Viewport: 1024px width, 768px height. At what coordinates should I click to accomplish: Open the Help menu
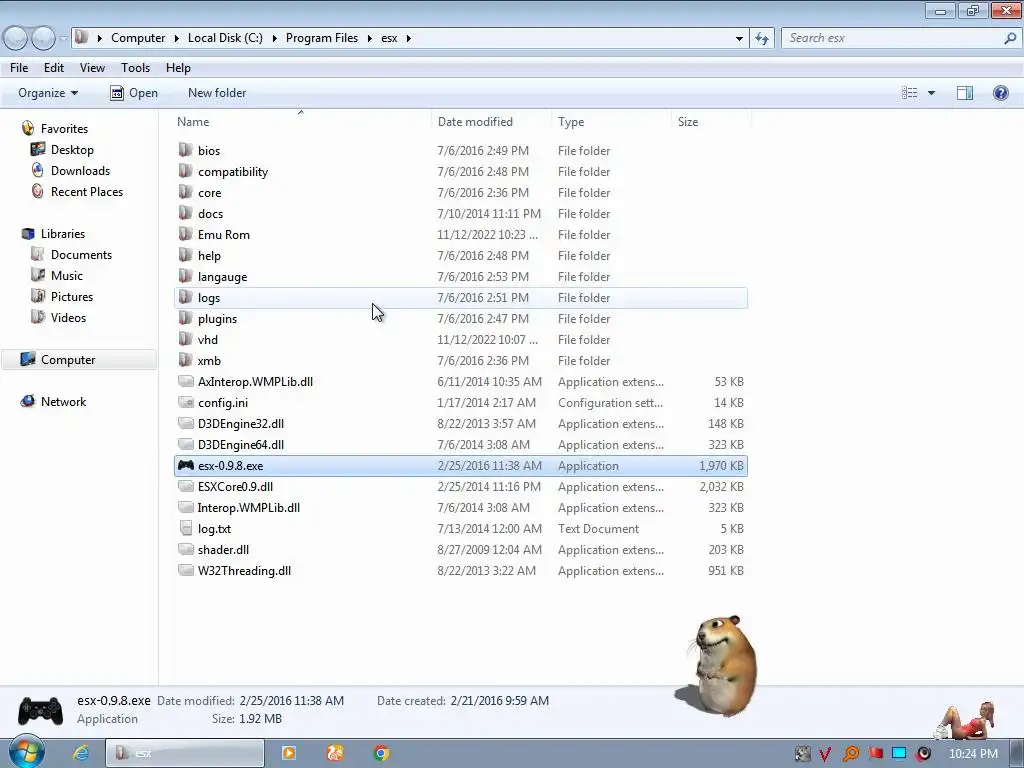coord(178,67)
